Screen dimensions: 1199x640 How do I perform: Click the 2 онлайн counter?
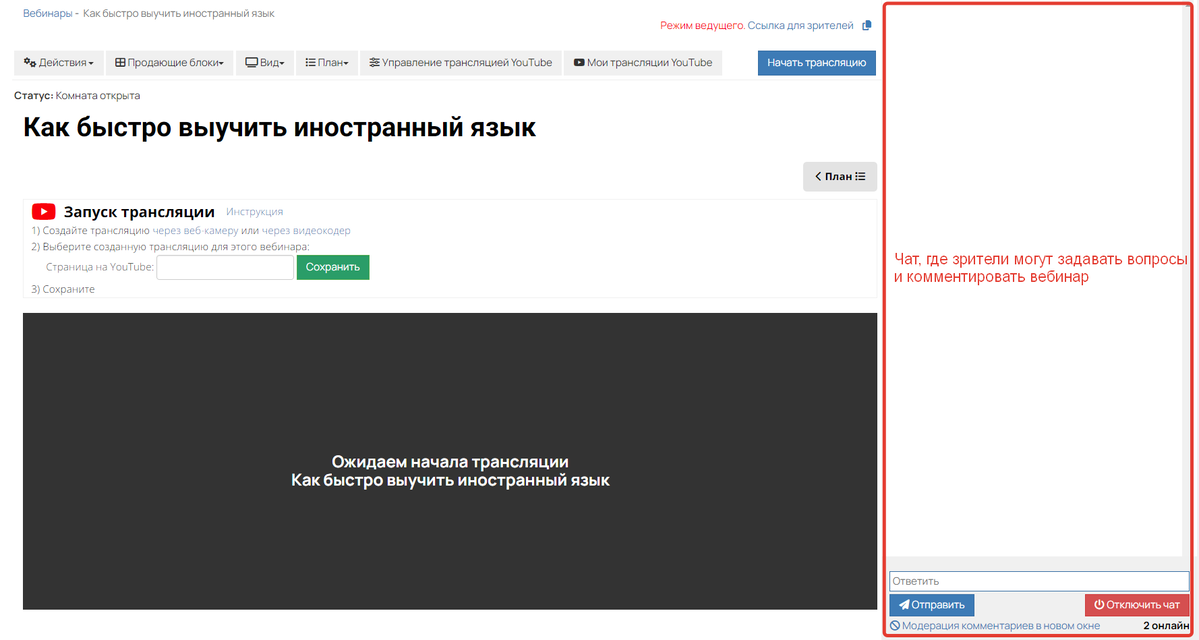point(1166,625)
